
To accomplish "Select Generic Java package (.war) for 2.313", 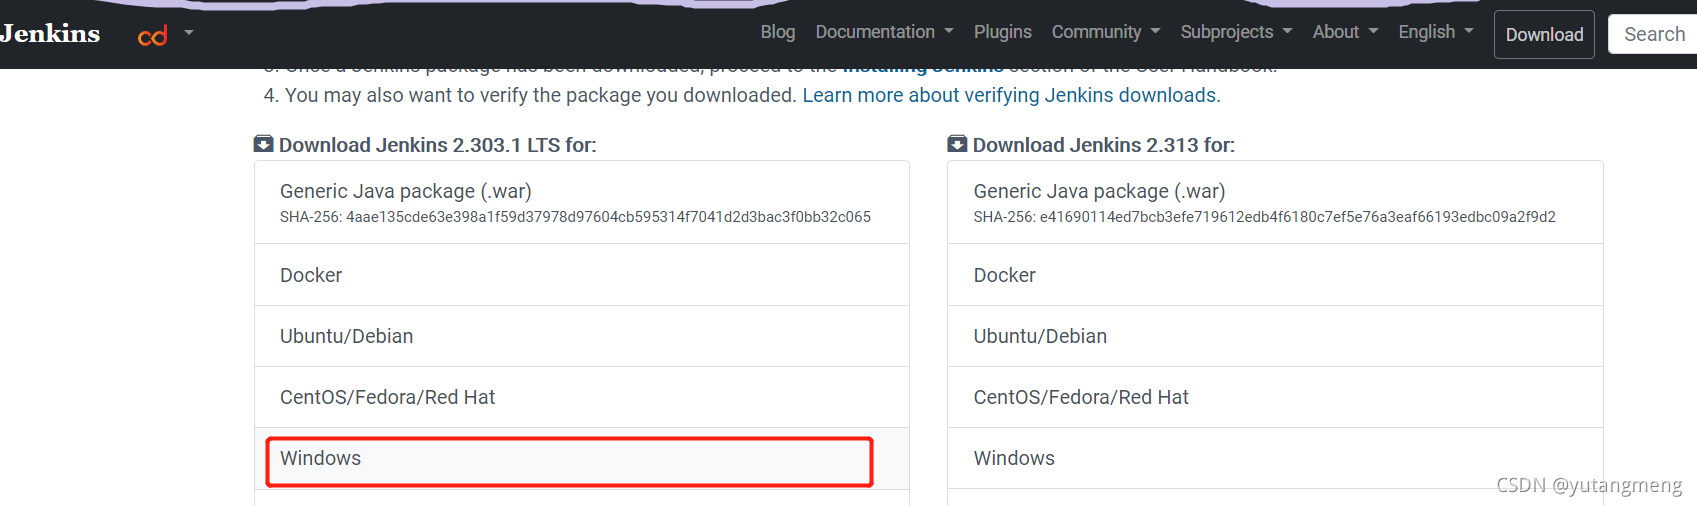I will [x=1275, y=202].
